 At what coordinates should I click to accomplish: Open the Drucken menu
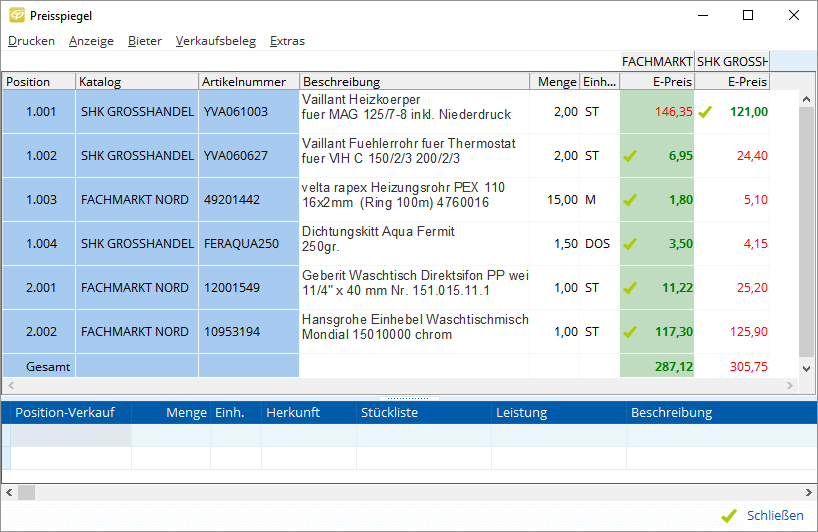click(x=31, y=41)
